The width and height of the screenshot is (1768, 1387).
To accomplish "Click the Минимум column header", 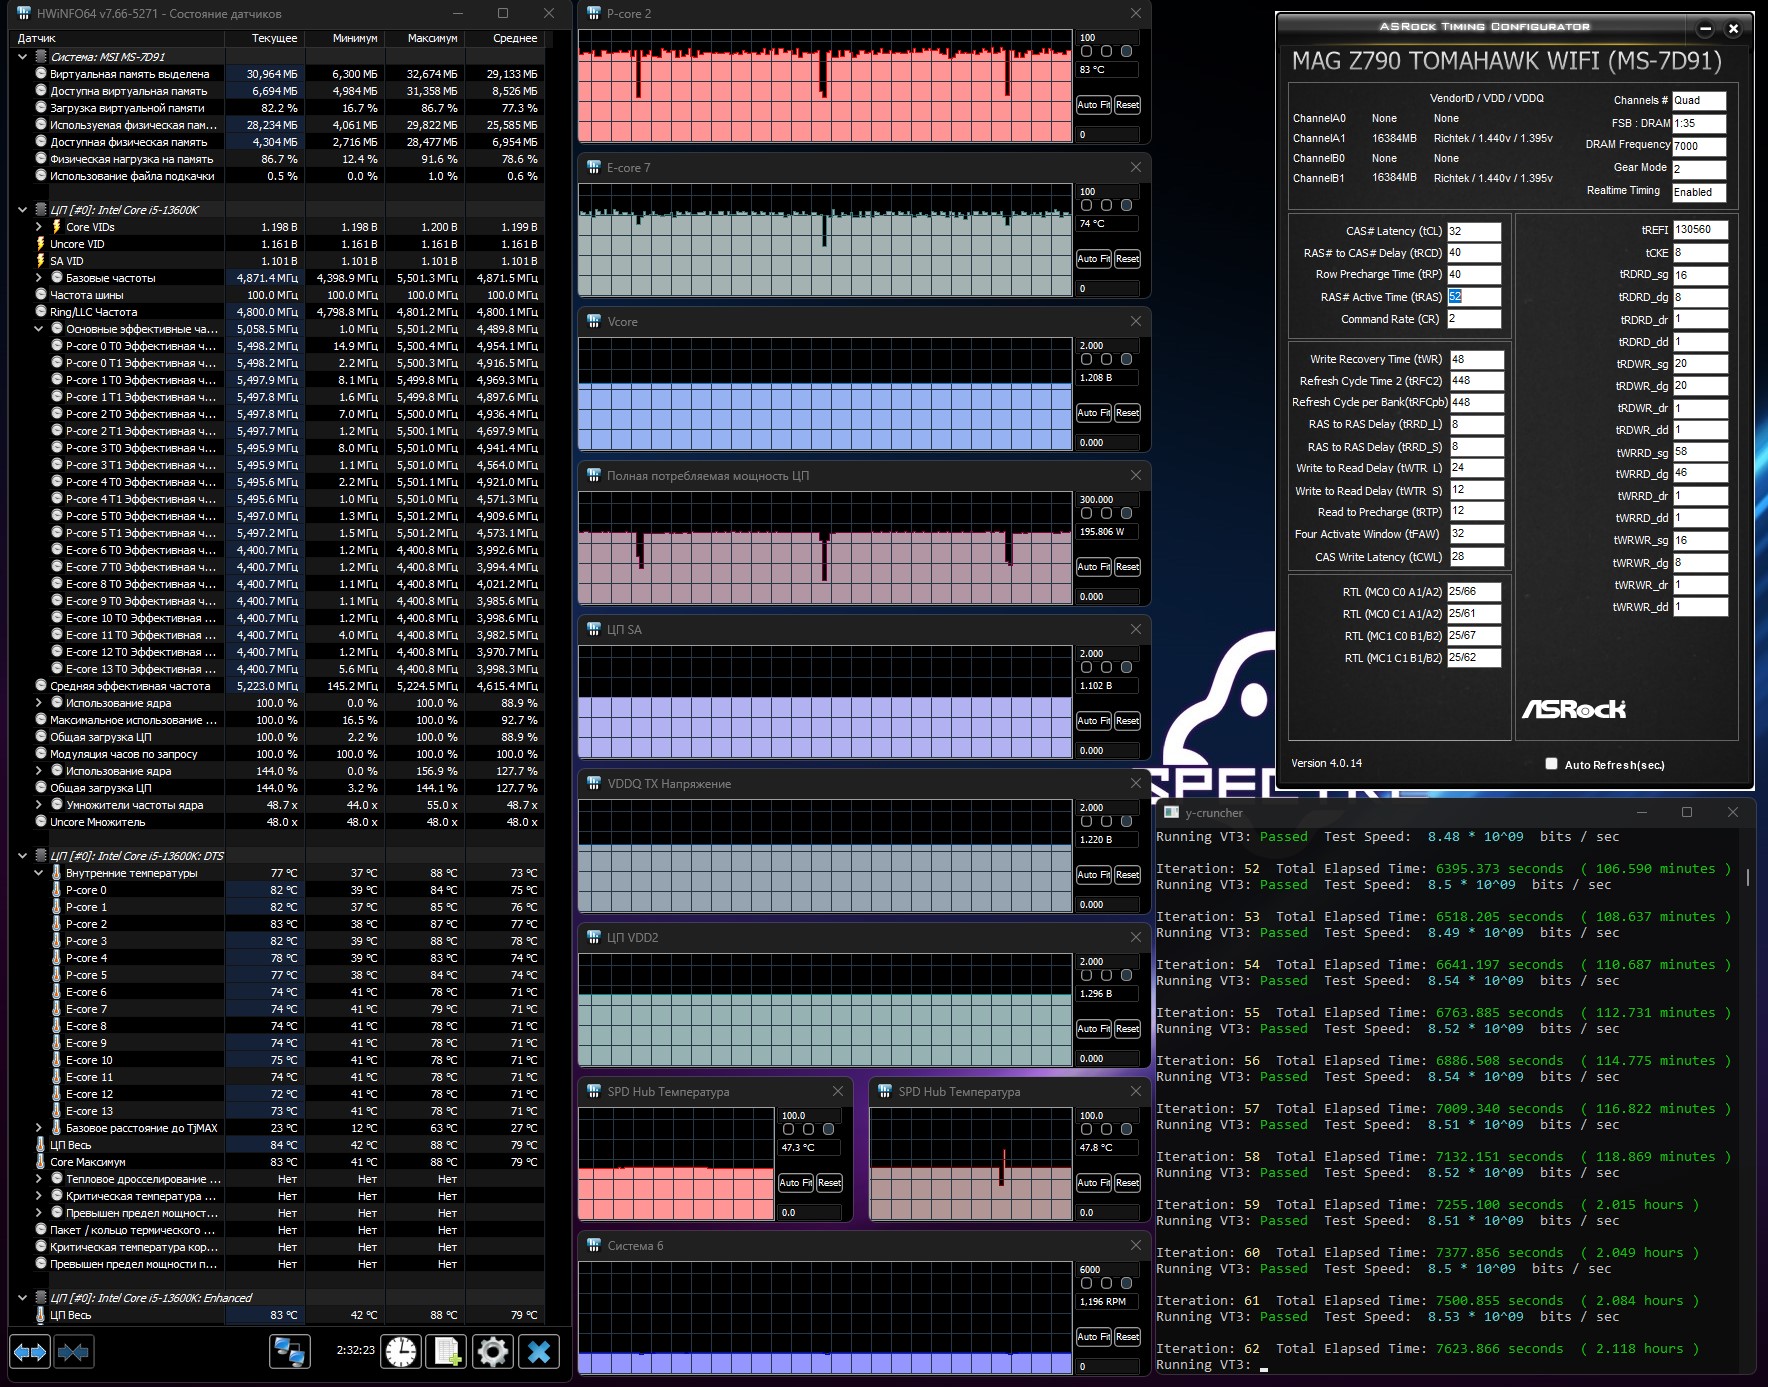I will coord(344,38).
